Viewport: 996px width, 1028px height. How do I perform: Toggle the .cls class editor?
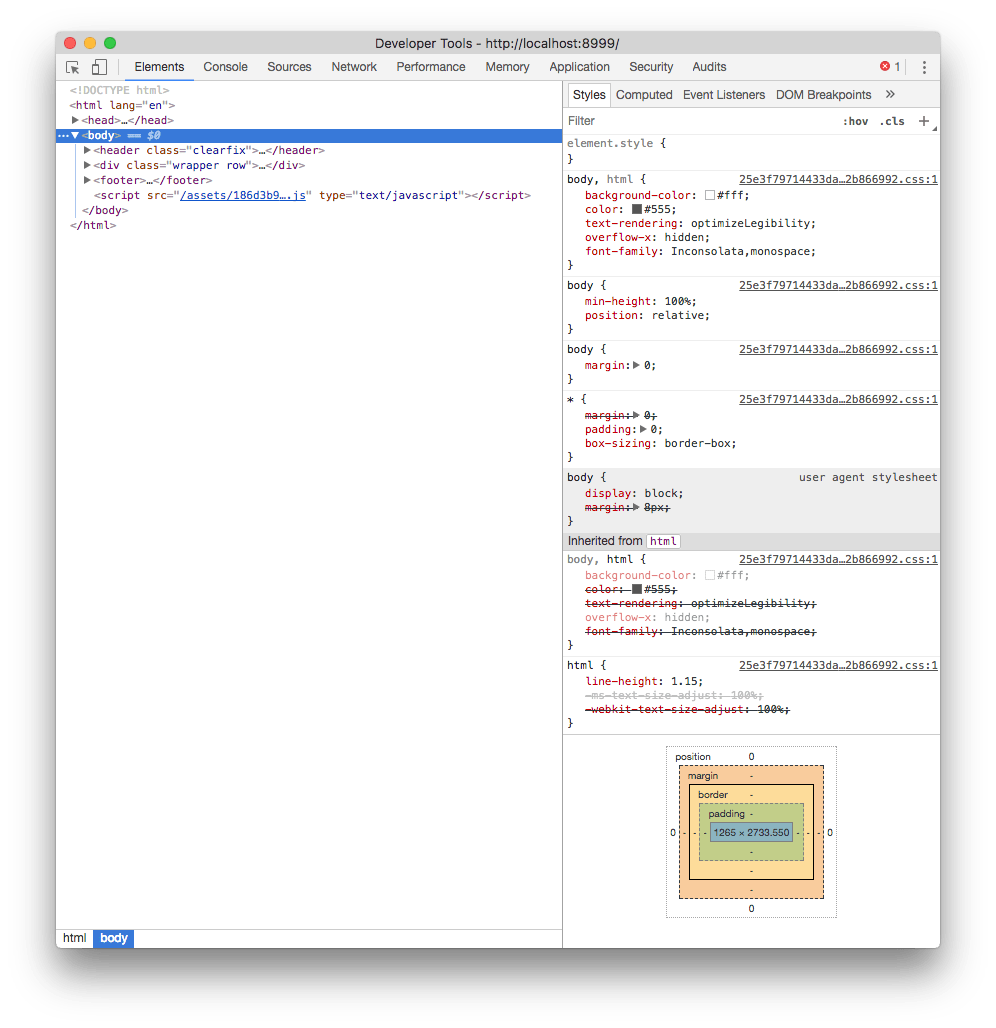click(x=891, y=120)
